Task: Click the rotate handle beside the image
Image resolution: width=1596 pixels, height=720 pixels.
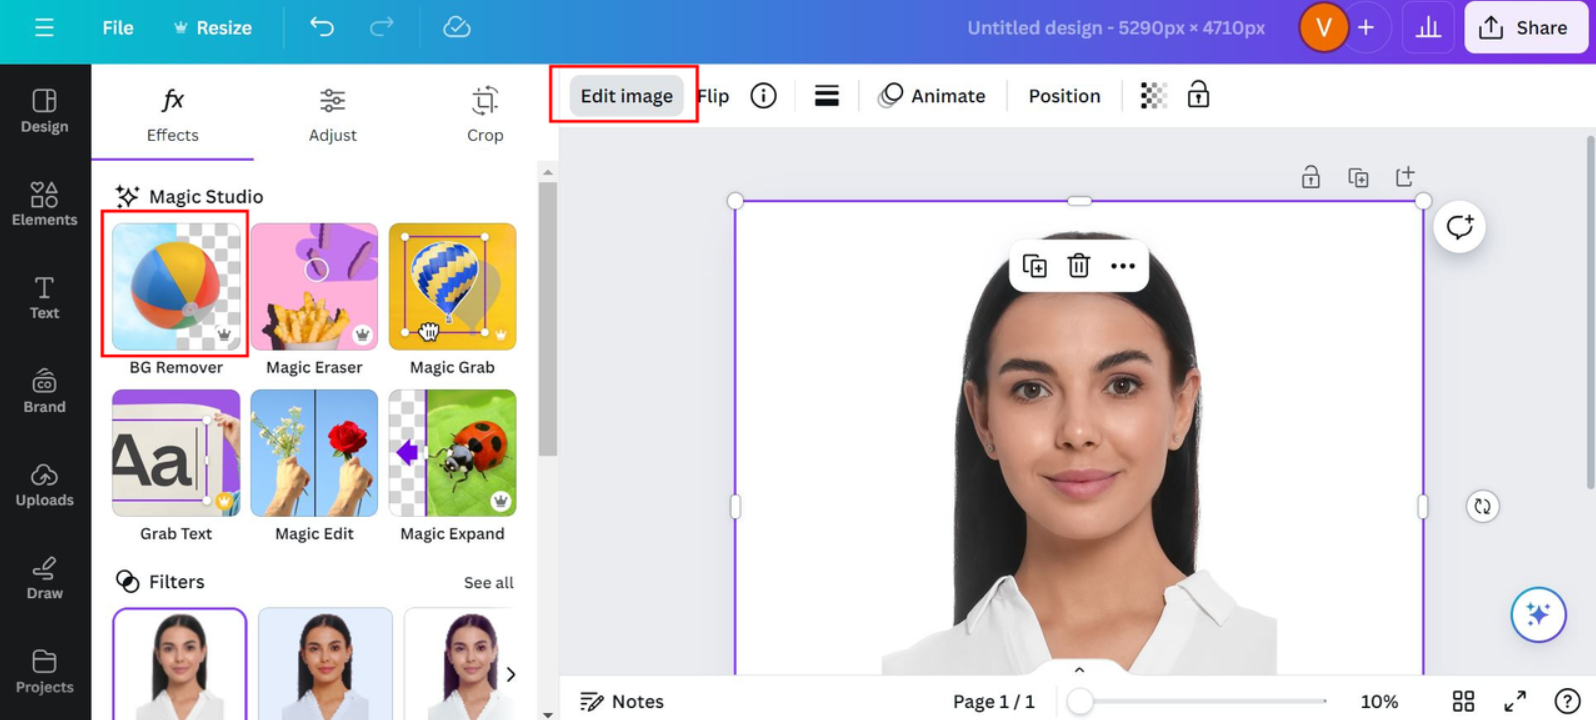Action: [1482, 506]
